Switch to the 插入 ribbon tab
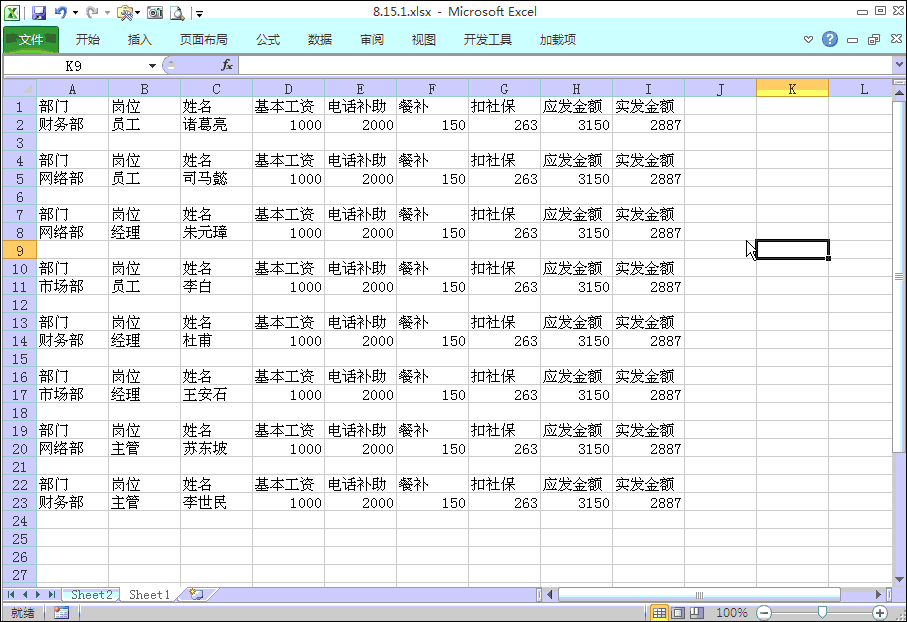The image size is (907, 622). click(x=139, y=39)
